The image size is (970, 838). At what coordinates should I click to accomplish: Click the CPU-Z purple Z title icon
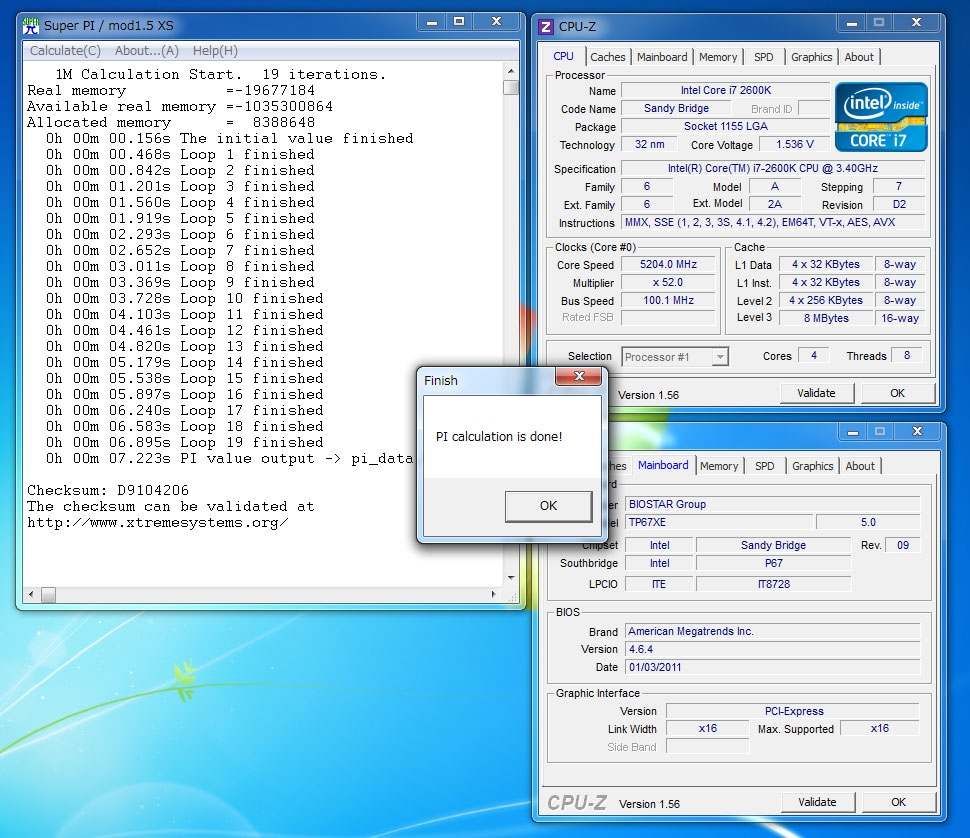click(547, 26)
